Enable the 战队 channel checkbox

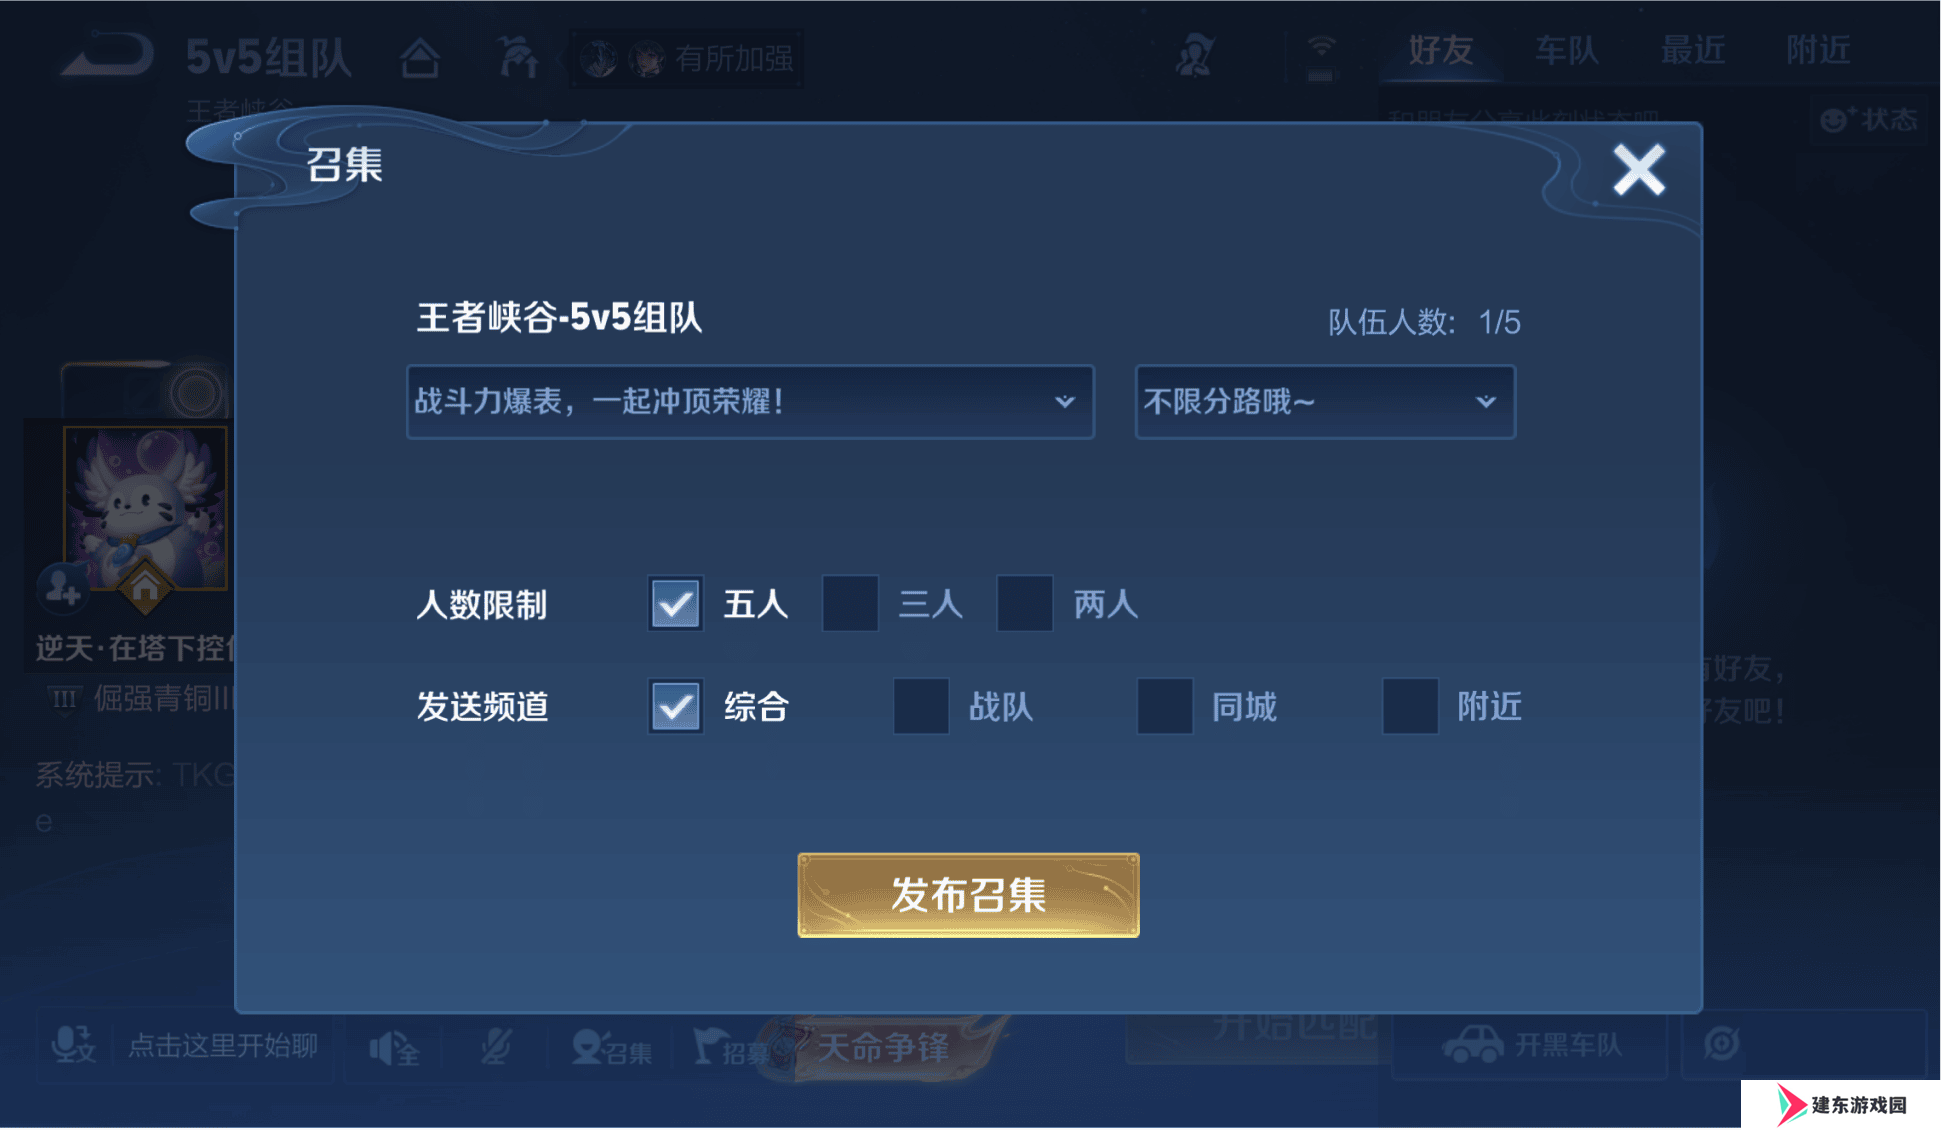click(x=921, y=706)
